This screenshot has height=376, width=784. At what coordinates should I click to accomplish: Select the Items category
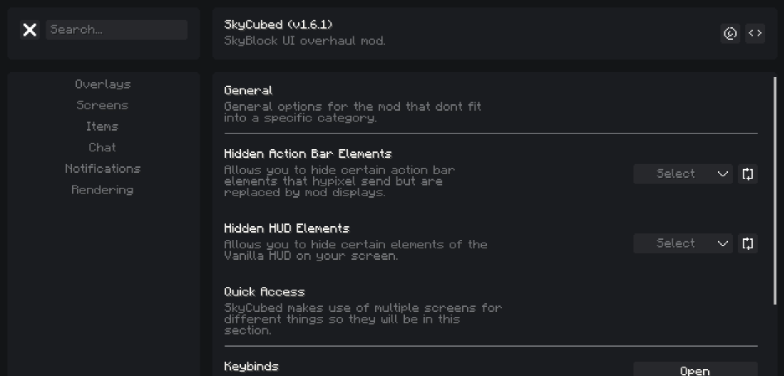[102, 126]
